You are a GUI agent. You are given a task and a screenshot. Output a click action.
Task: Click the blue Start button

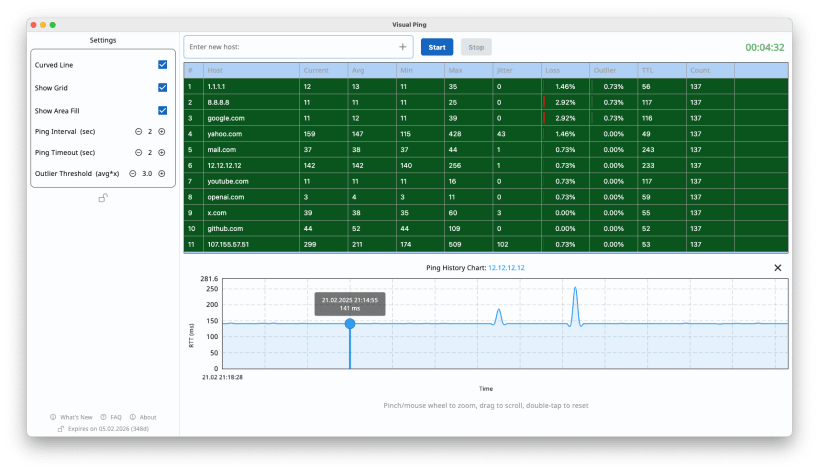pyautogui.click(x=437, y=47)
